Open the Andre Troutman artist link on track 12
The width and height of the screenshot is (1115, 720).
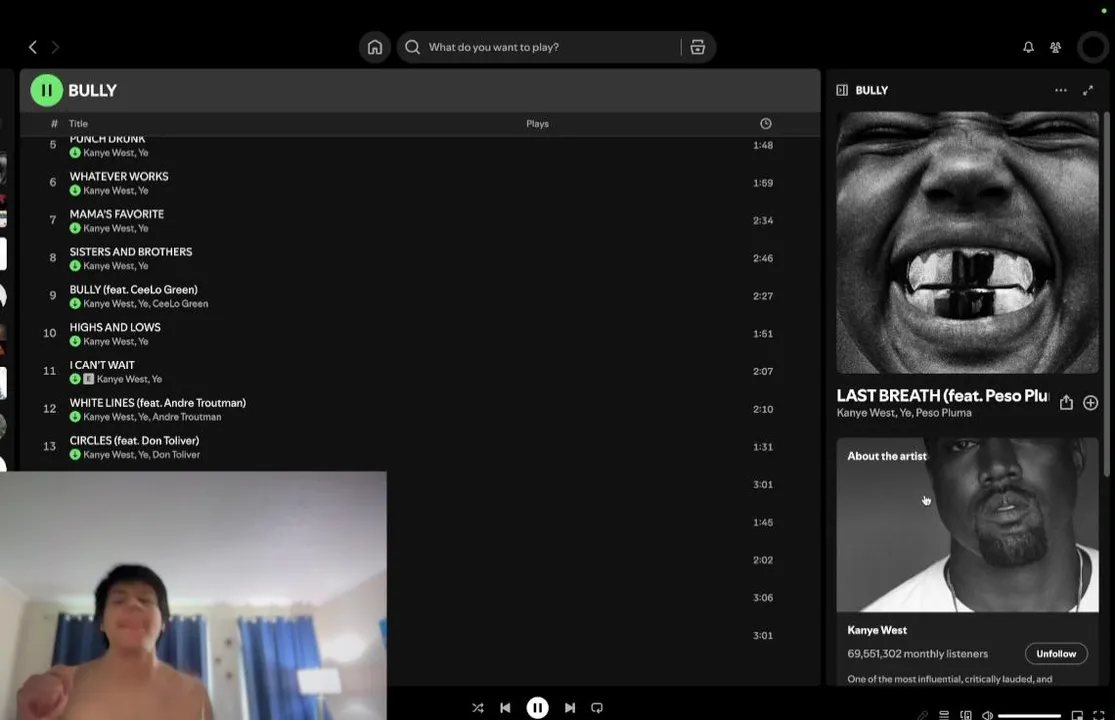[187, 417]
